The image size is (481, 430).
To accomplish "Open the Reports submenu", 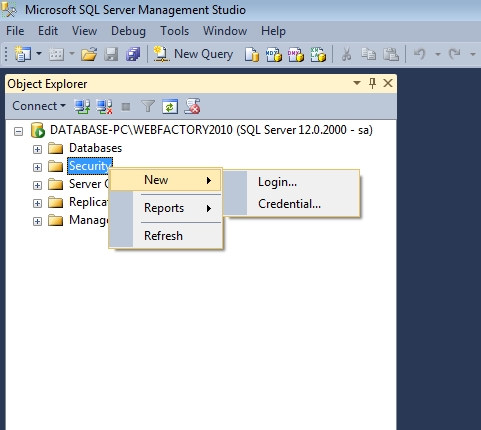I will [166, 208].
